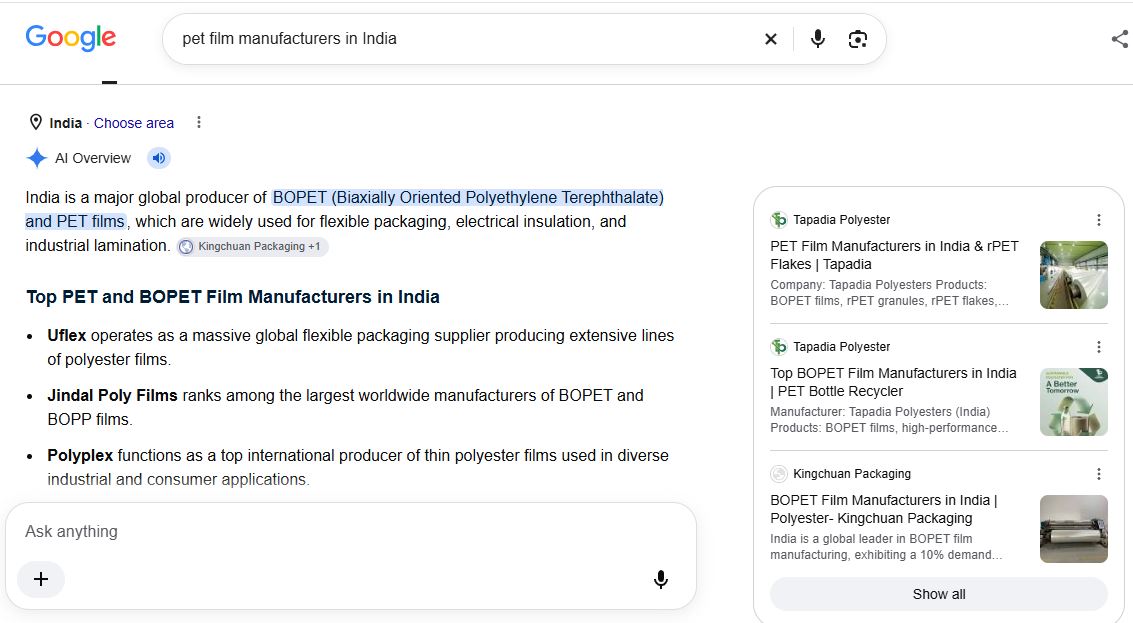Open PET Film Manufacturers in India & rPET Flakes link
Viewport: 1133px width, 623px height.
click(895, 255)
